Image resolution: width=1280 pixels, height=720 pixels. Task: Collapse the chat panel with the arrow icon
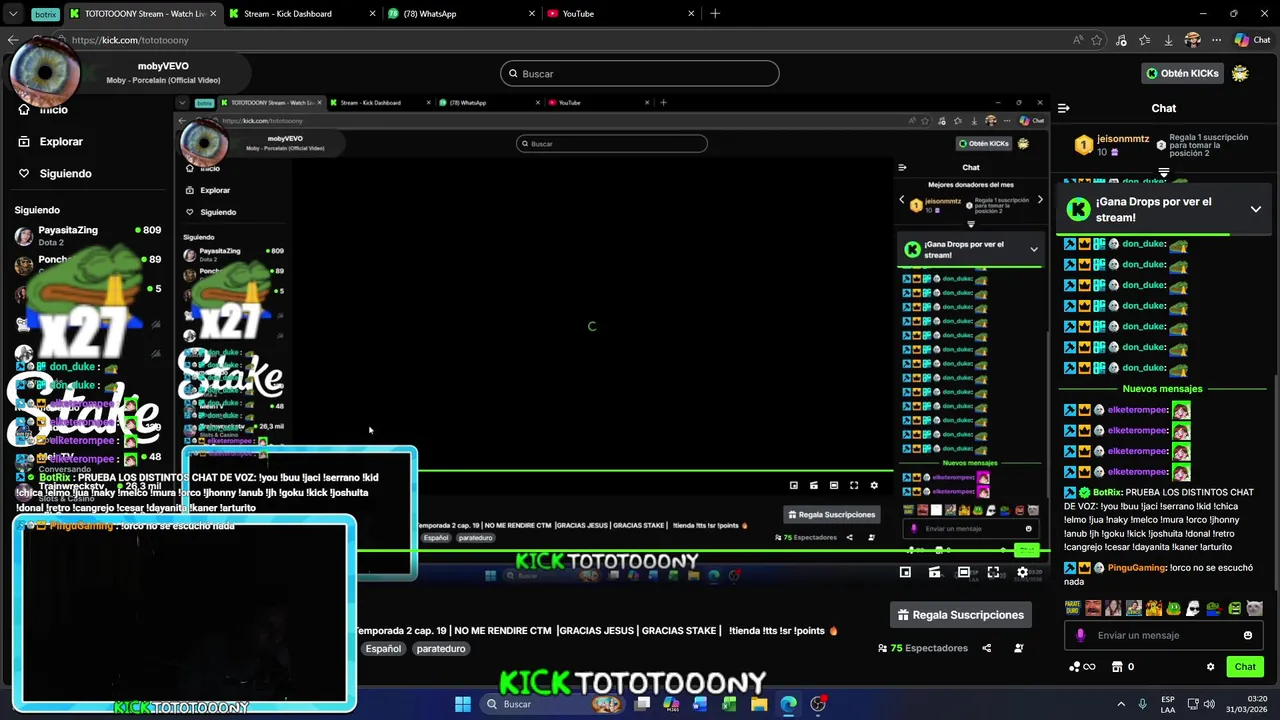[x=1064, y=108]
